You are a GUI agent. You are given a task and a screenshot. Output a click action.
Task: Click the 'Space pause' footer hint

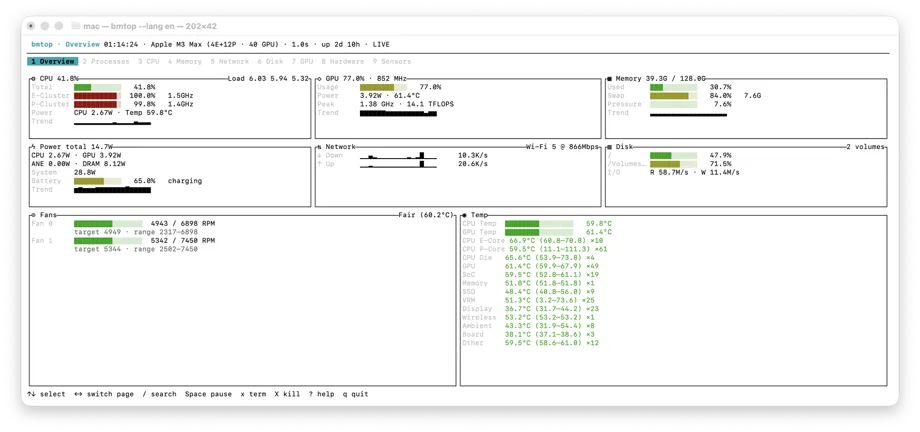(208, 394)
